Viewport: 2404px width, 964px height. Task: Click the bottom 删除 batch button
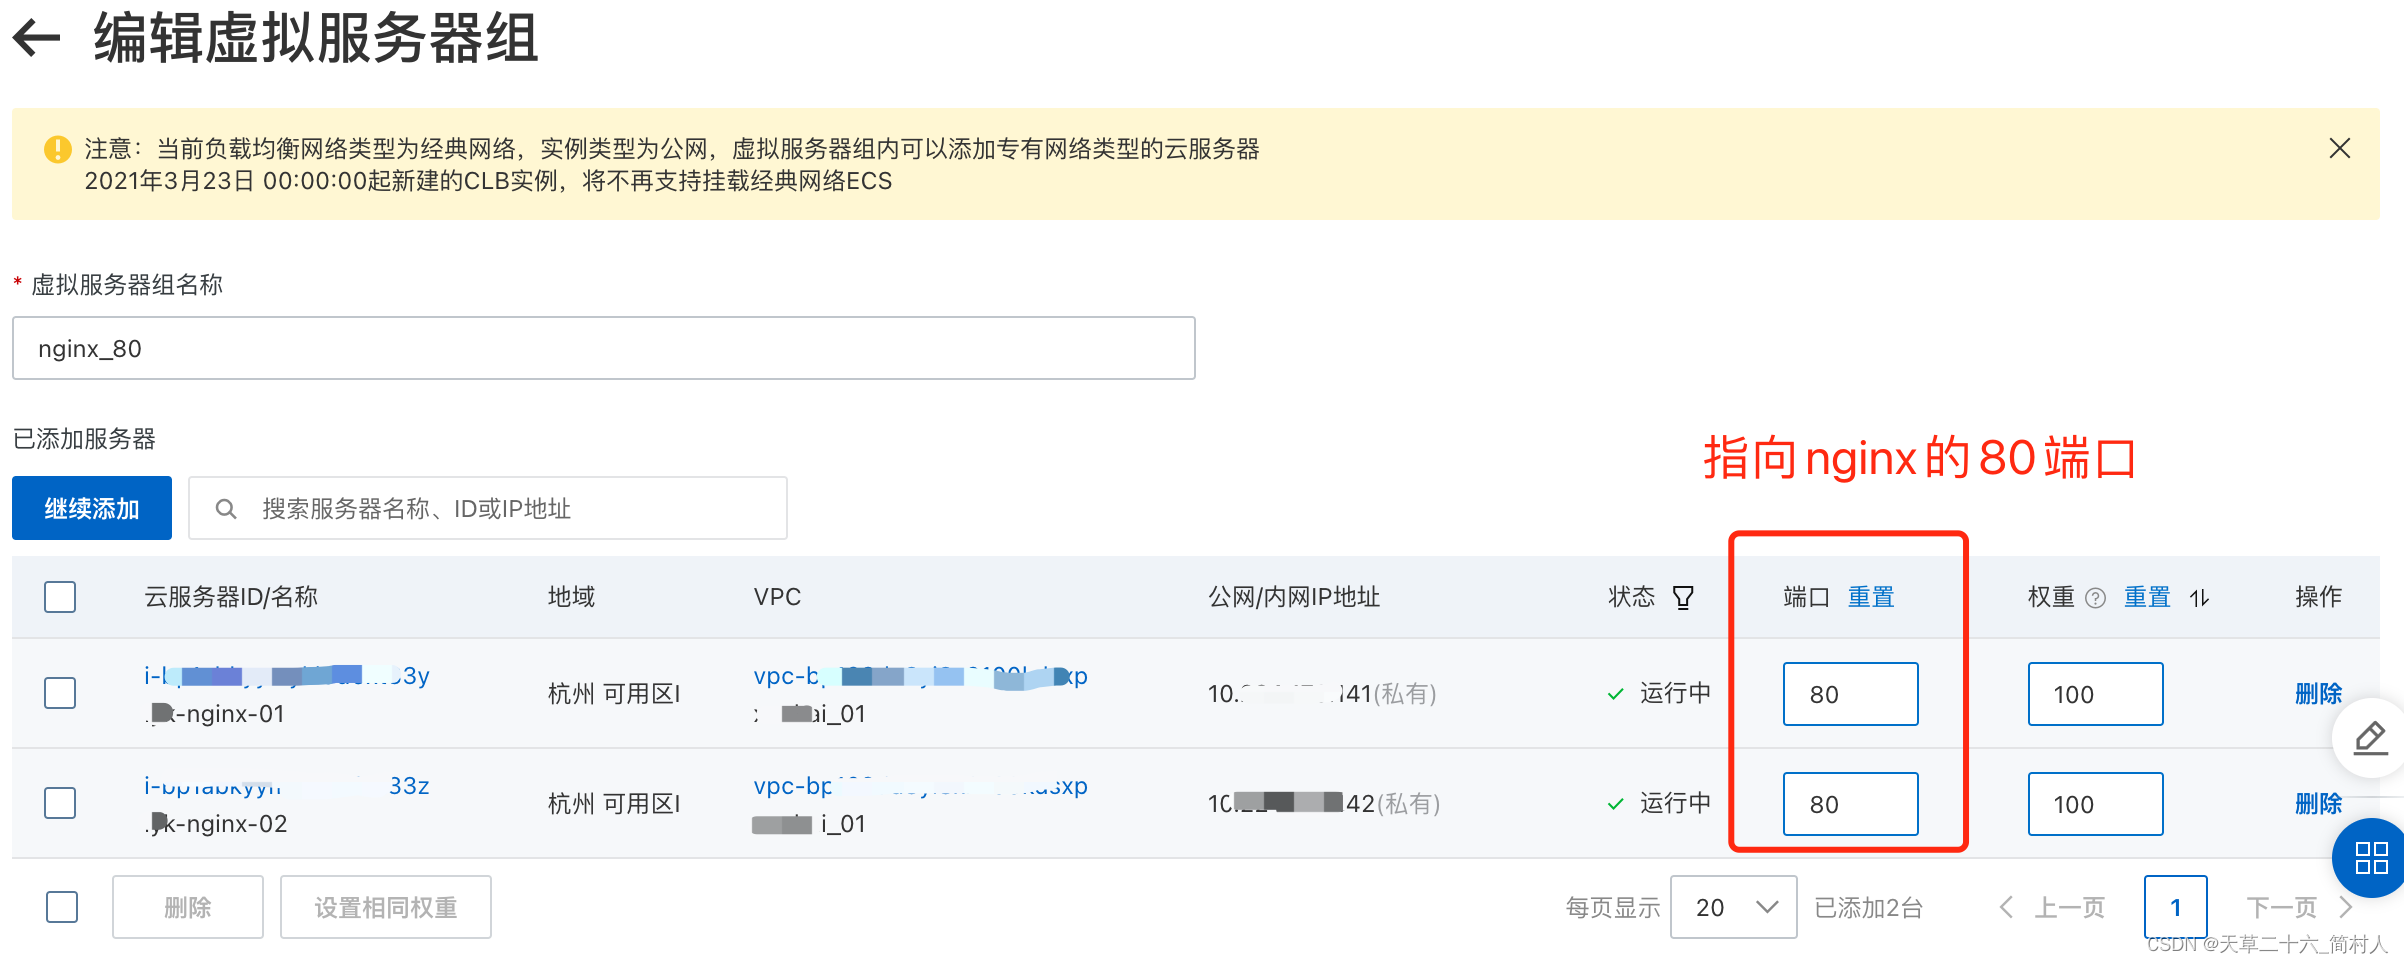(x=188, y=907)
